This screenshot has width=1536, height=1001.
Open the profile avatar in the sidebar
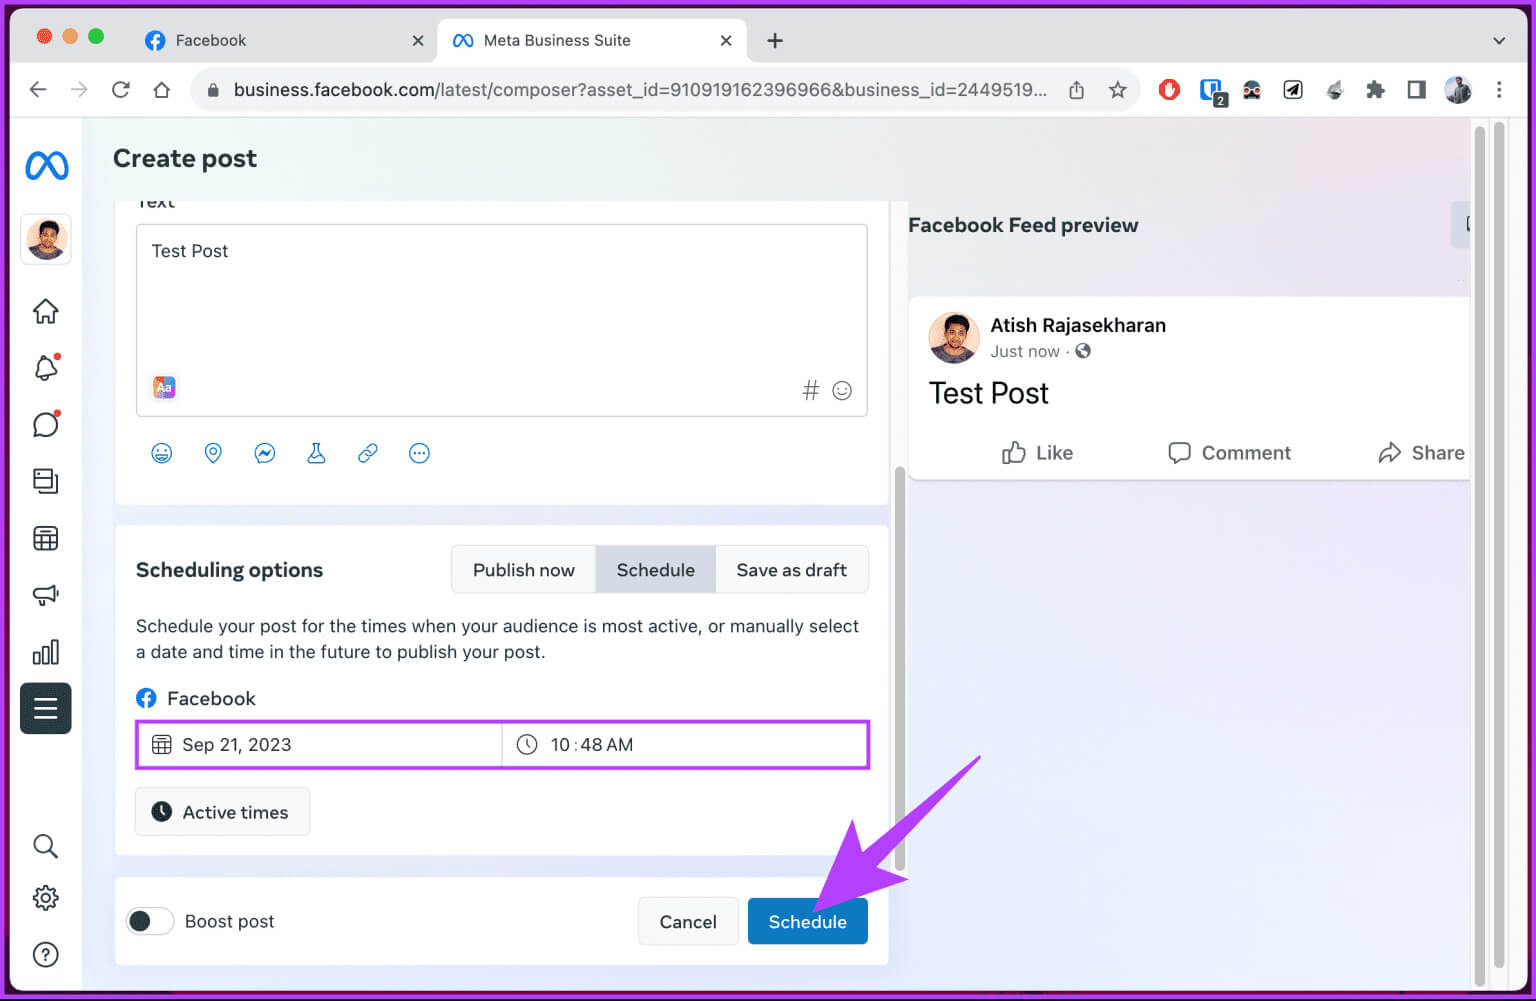pyautogui.click(x=46, y=239)
